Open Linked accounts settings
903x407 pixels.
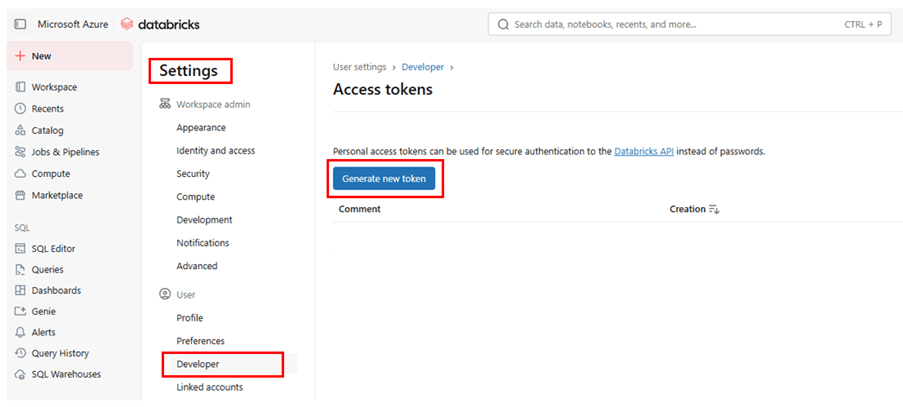point(209,387)
